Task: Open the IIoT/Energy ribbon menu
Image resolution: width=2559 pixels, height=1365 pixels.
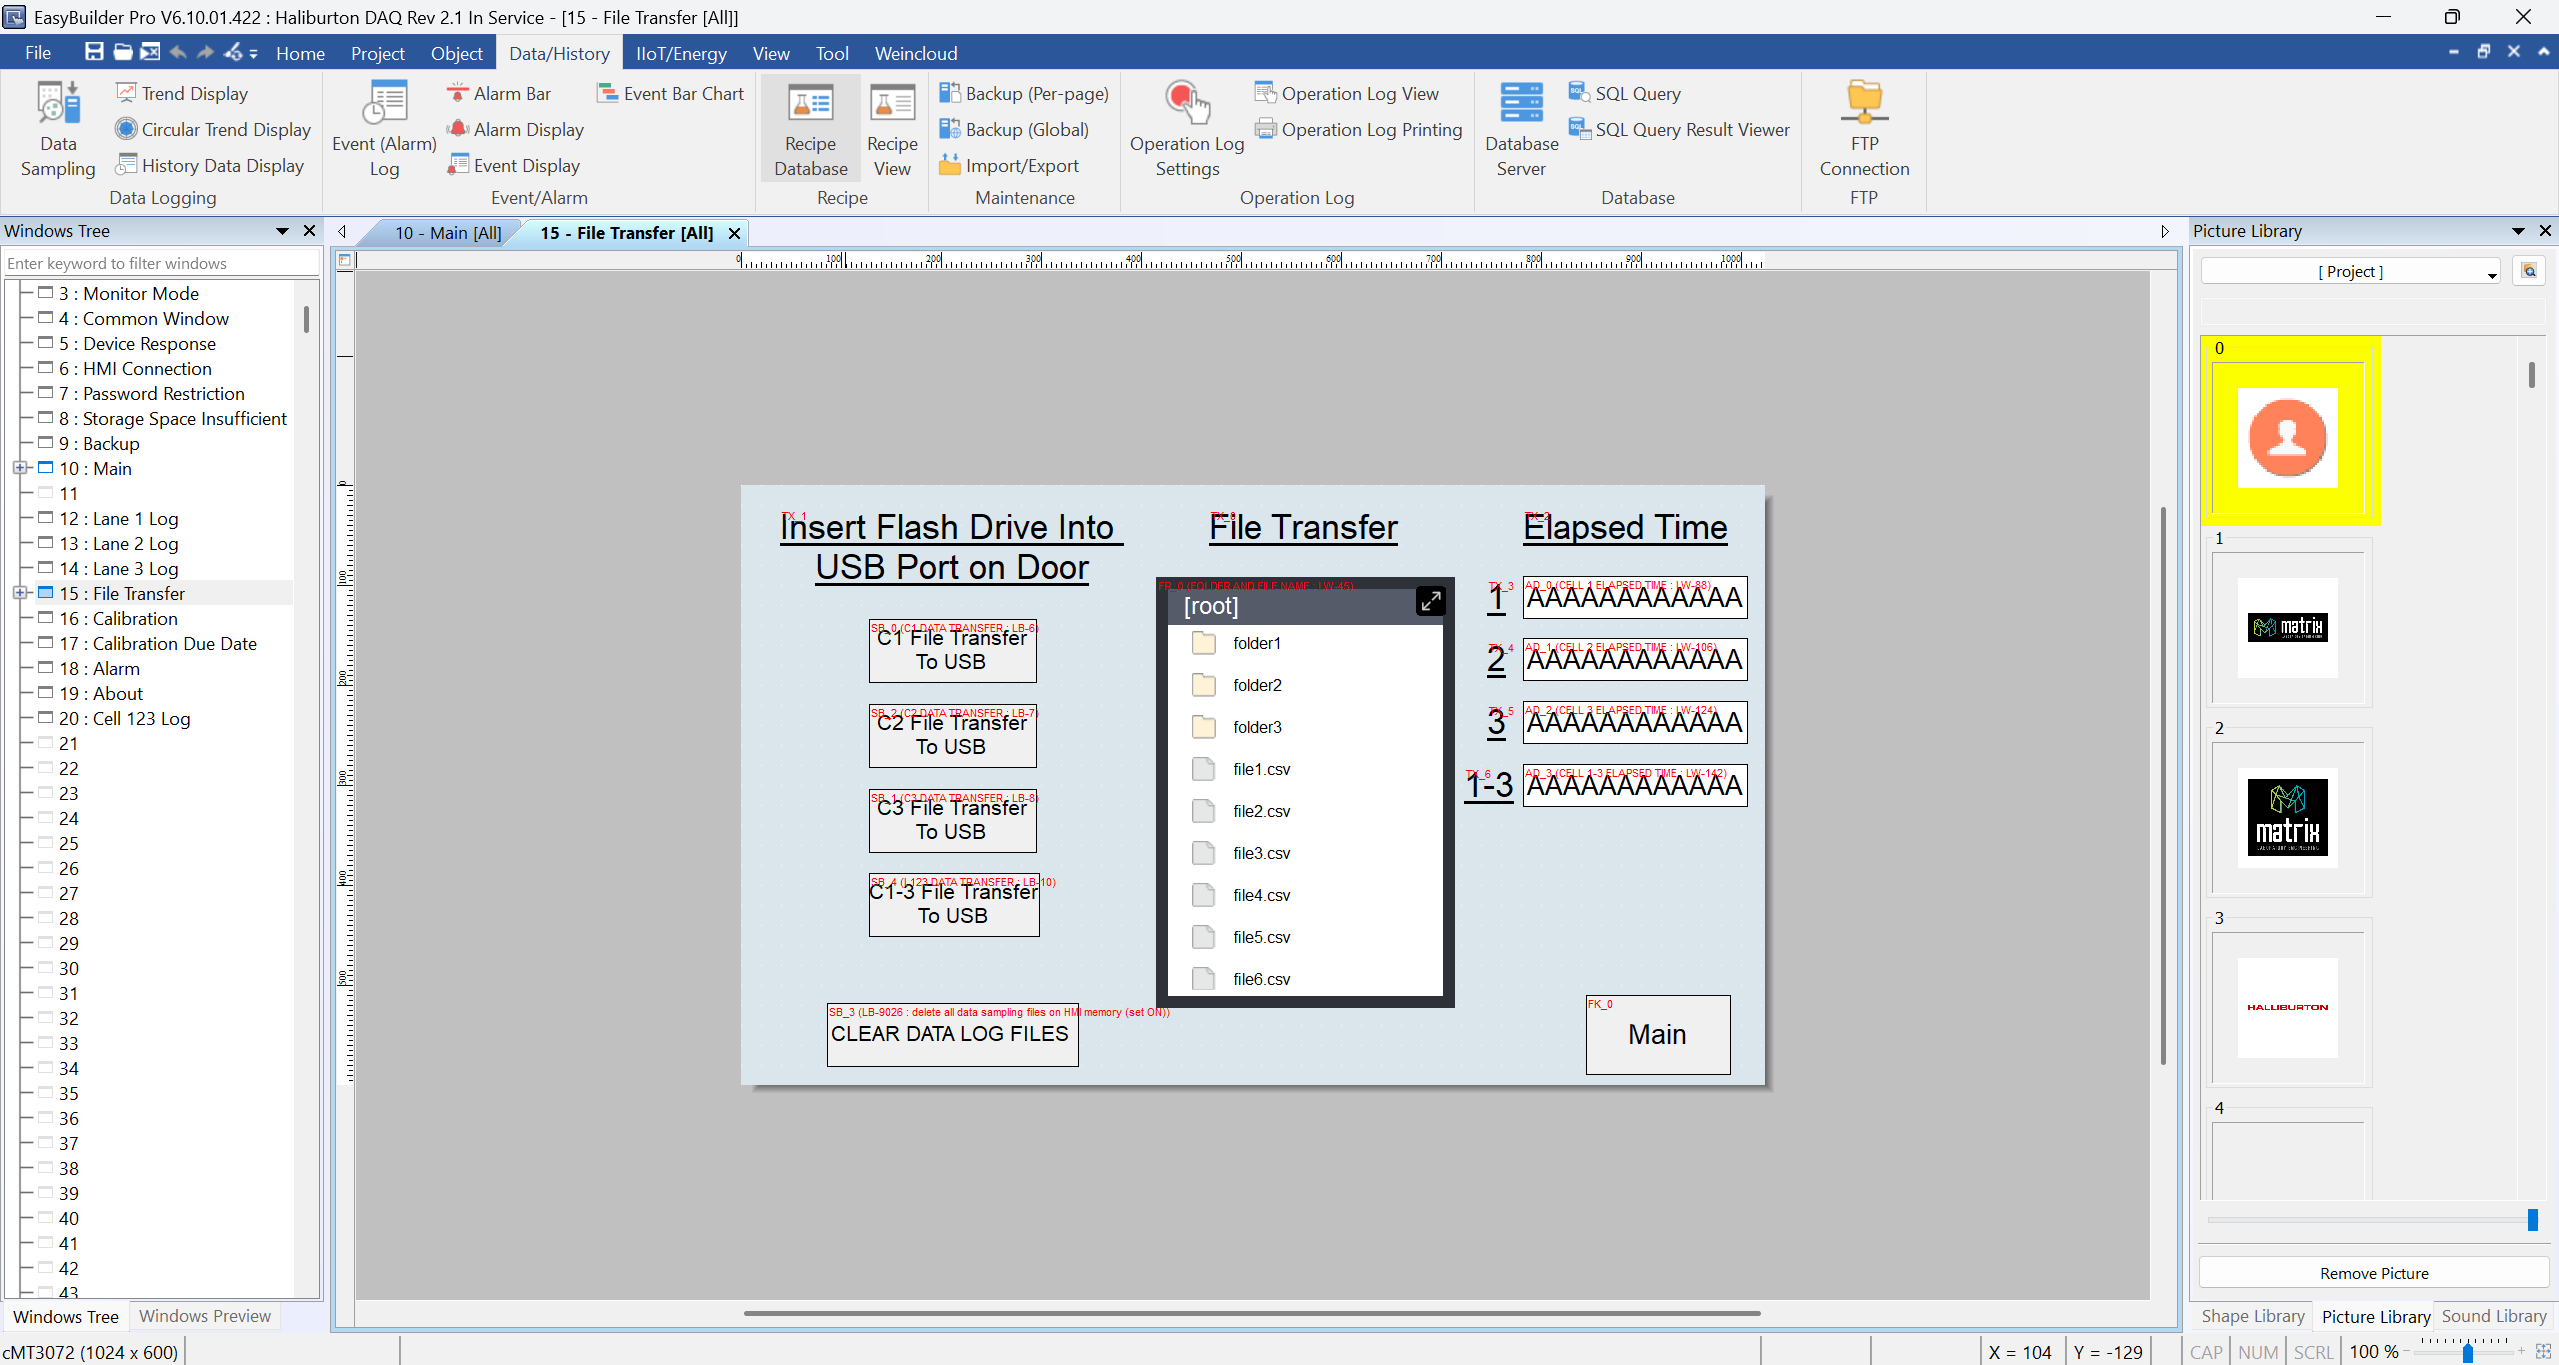Action: (681, 53)
